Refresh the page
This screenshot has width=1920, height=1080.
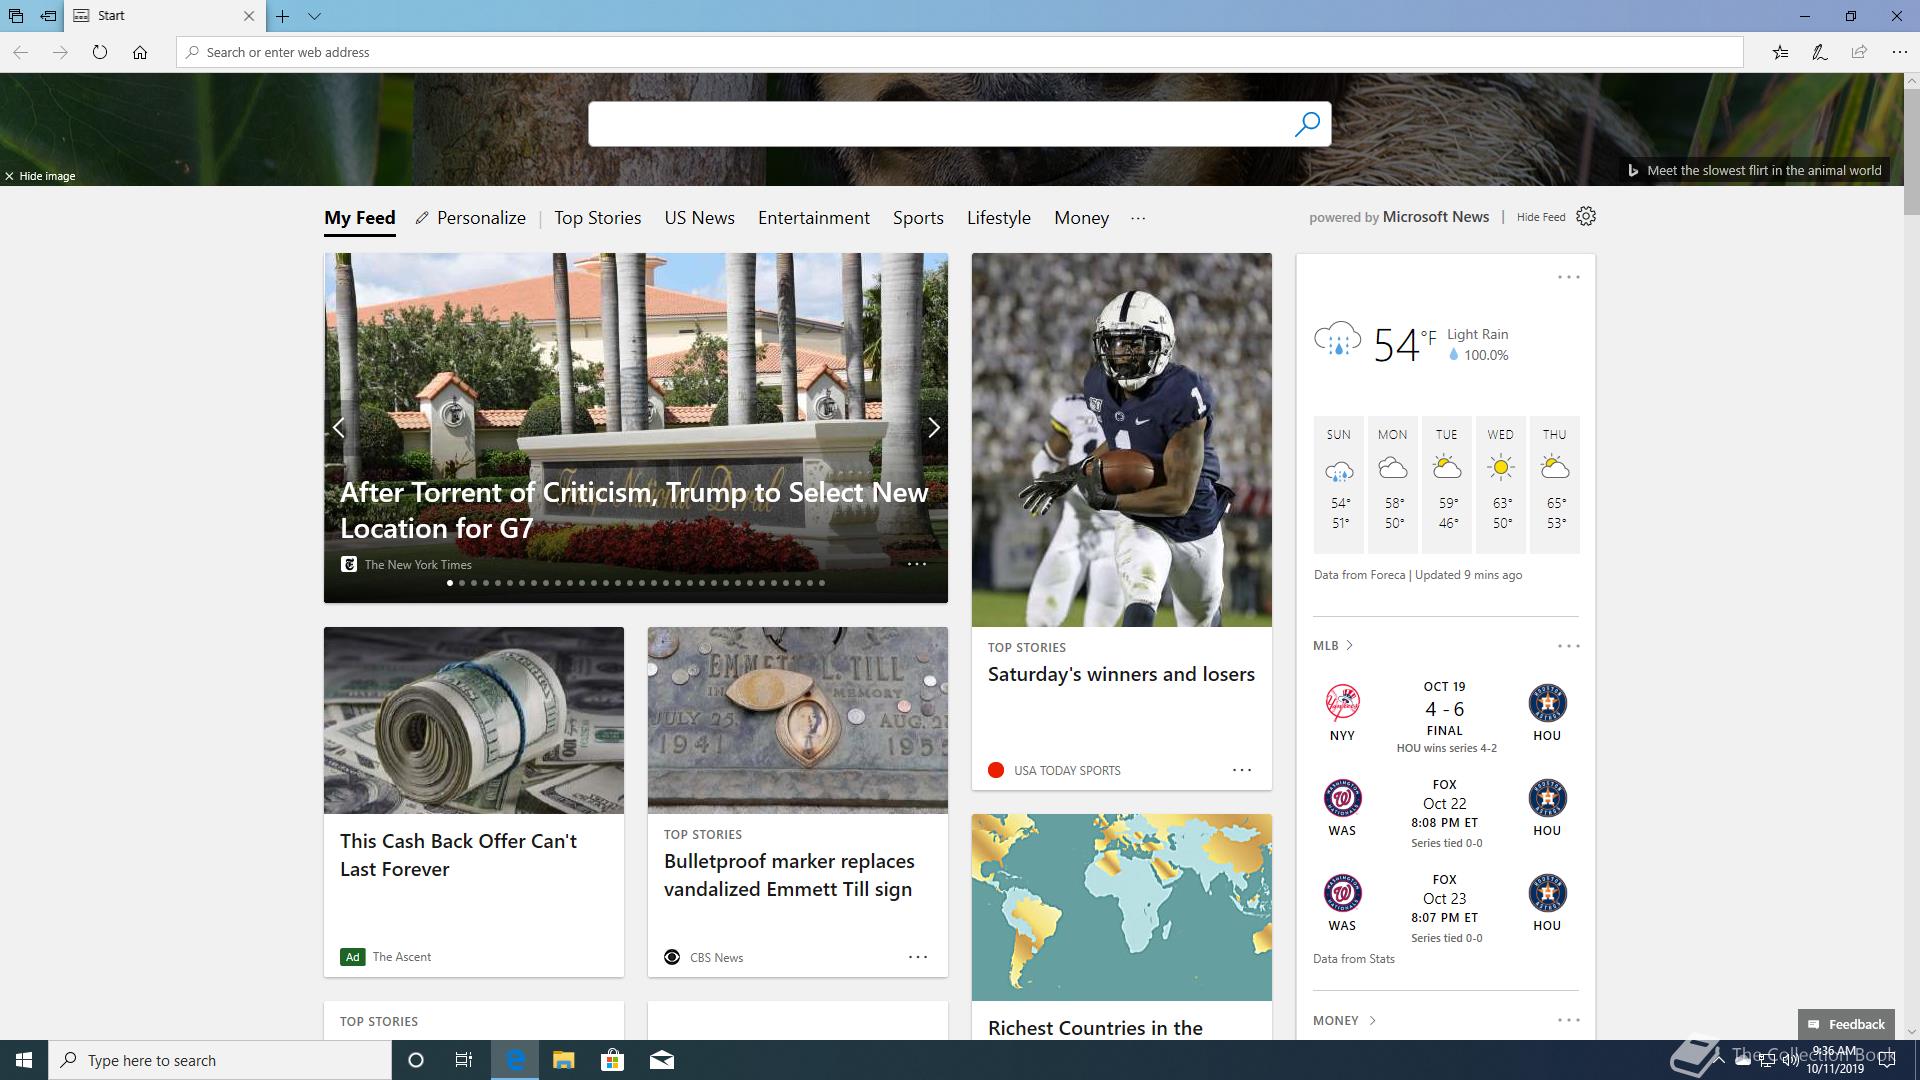tap(100, 52)
